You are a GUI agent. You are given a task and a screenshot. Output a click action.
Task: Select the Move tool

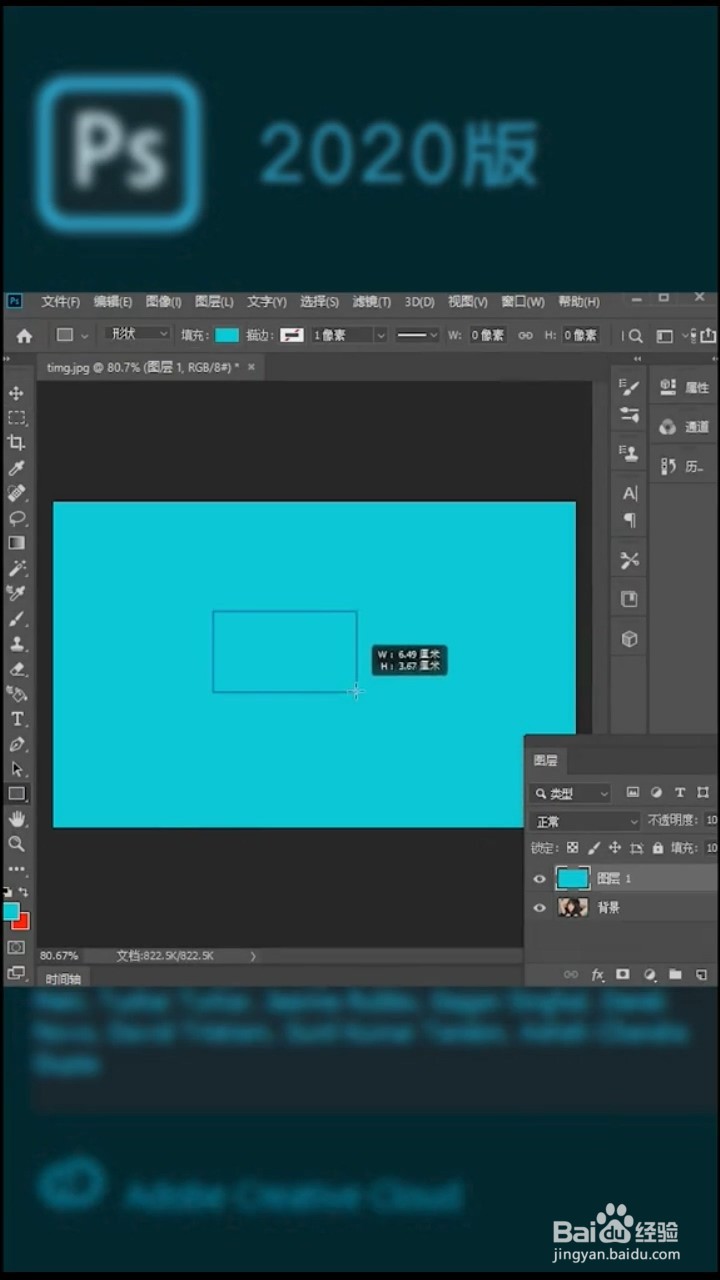pyautogui.click(x=16, y=393)
